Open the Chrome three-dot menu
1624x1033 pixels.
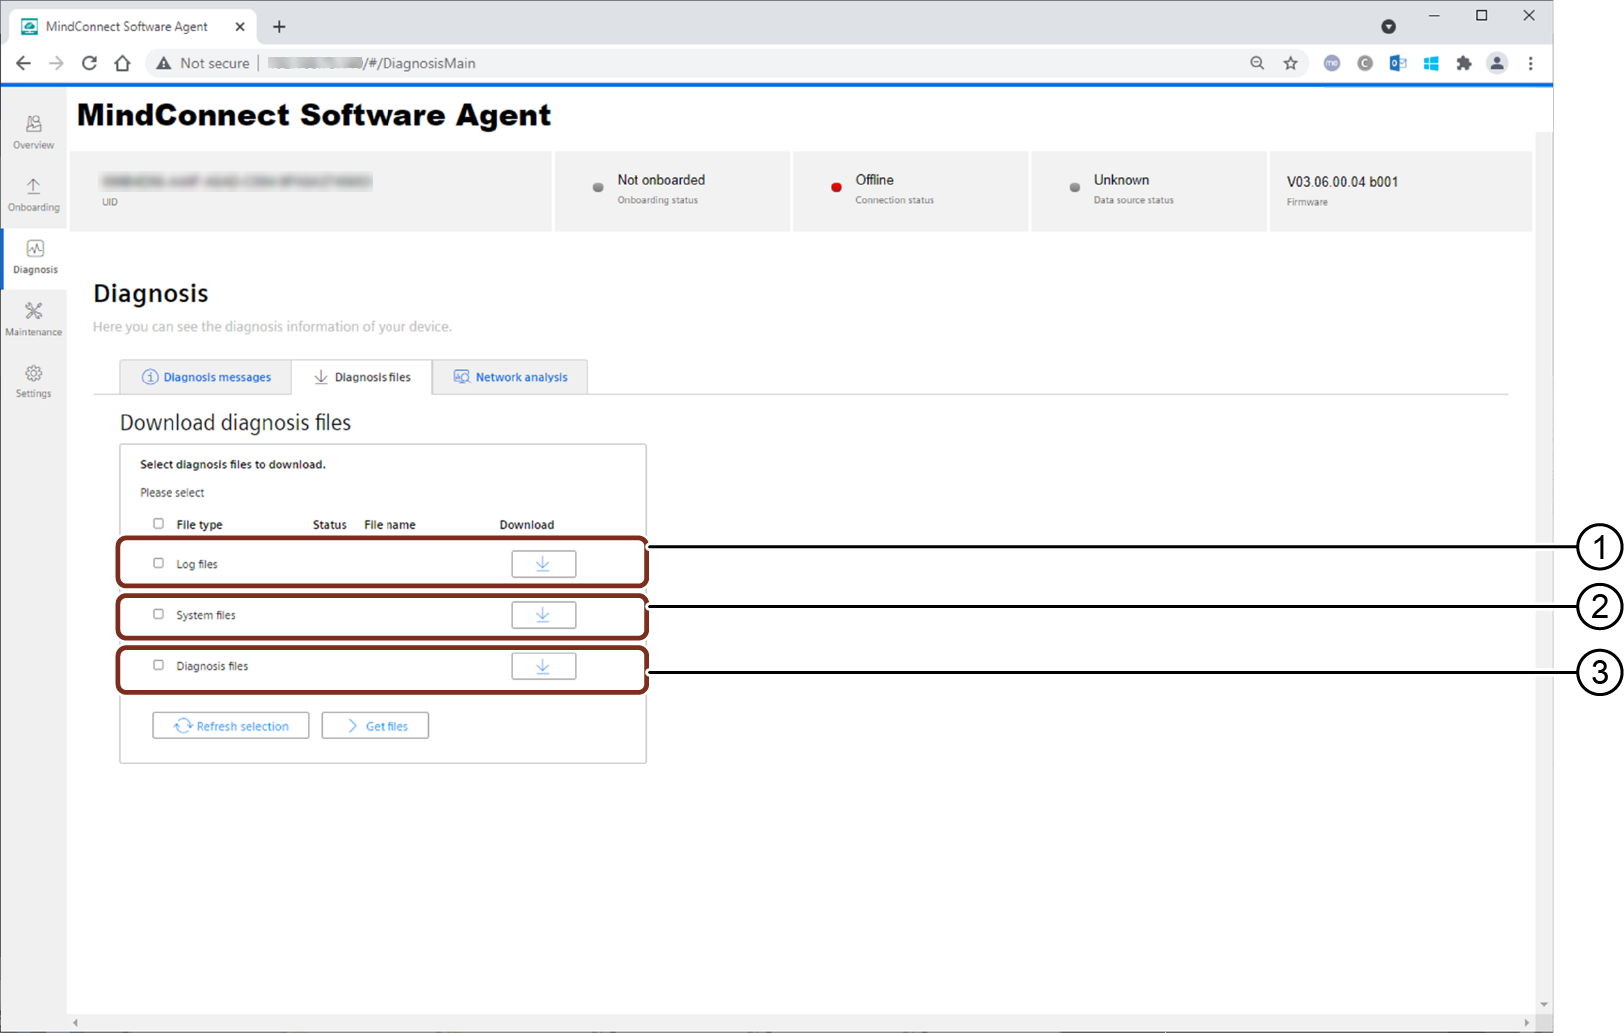point(1531,63)
